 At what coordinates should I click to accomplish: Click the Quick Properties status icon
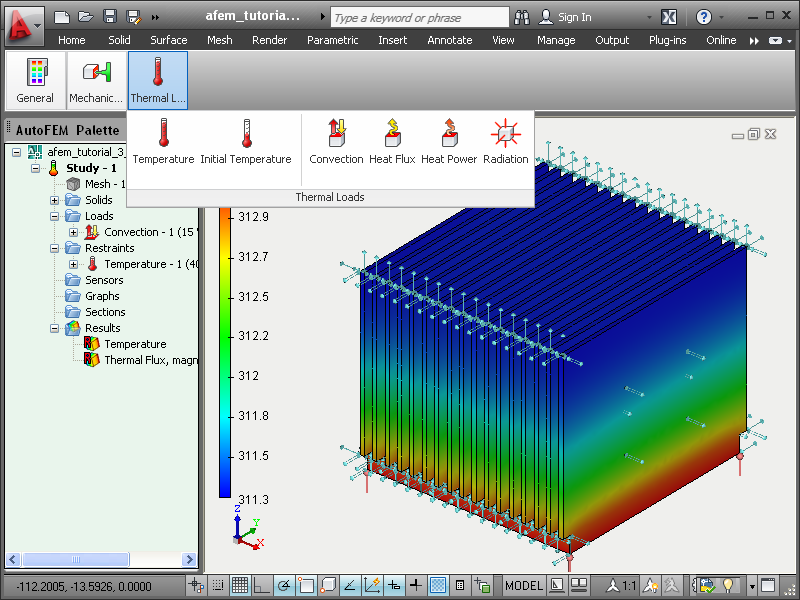coord(460,585)
